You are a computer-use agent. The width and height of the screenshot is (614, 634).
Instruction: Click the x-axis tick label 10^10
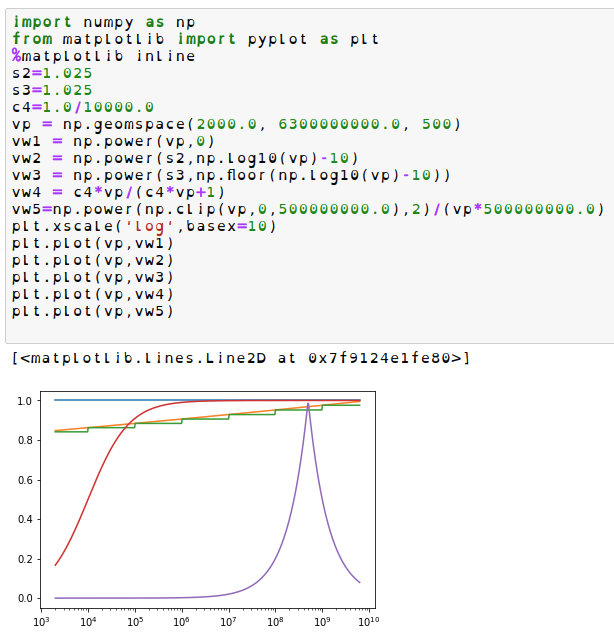[369, 621]
